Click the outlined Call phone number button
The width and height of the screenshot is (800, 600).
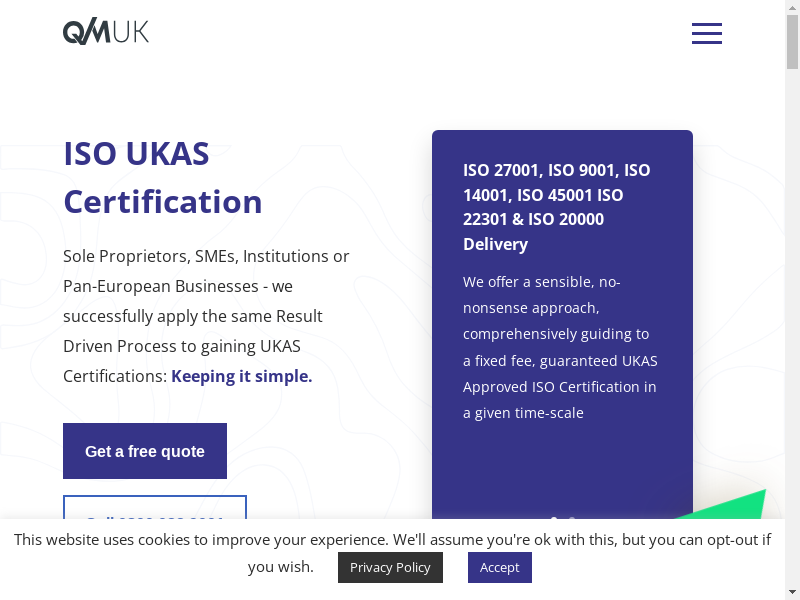click(154, 509)
